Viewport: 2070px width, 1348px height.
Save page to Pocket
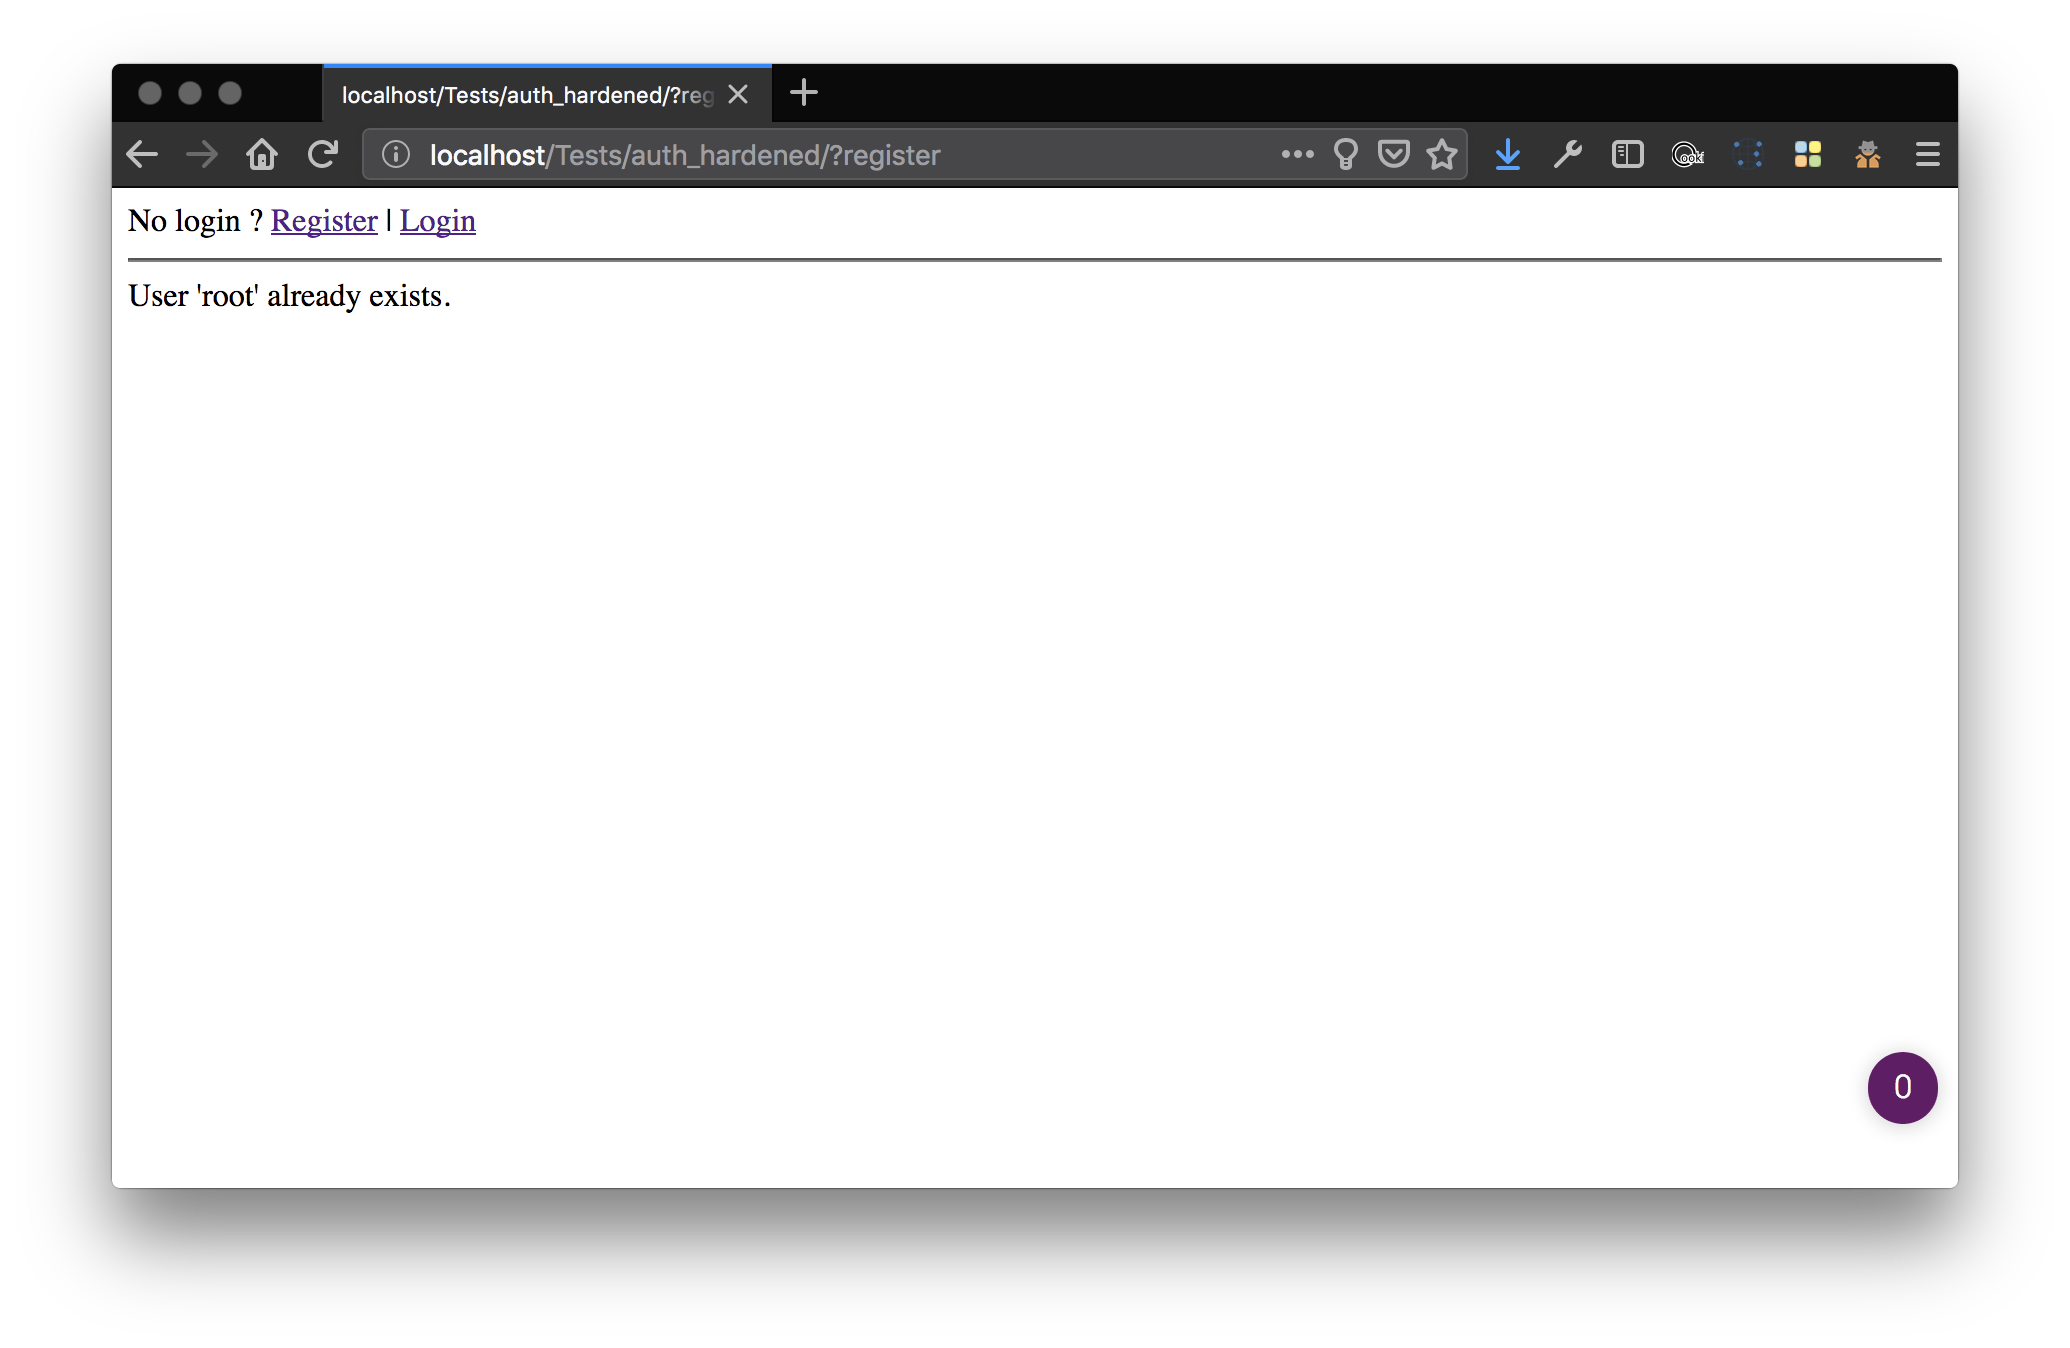pyautogui.click(x=1394, y=154)
